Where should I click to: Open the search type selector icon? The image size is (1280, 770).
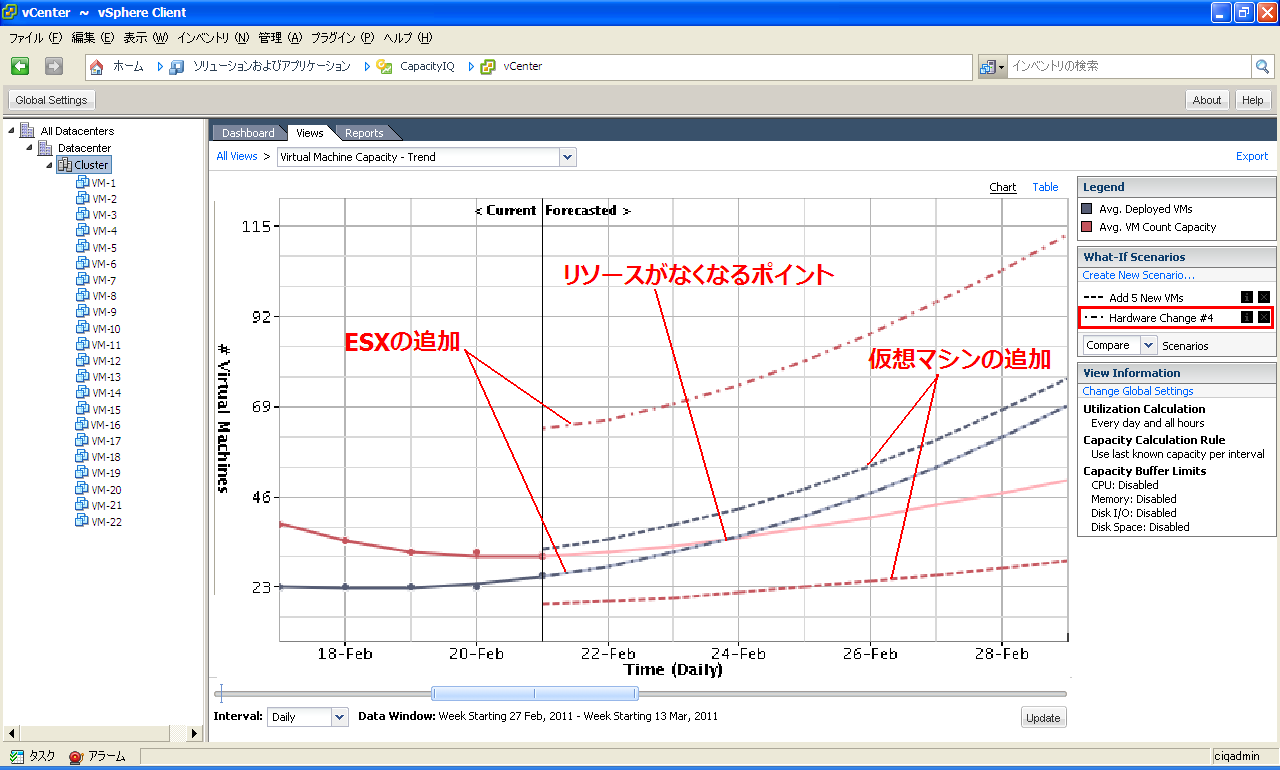tap(993, 67)
